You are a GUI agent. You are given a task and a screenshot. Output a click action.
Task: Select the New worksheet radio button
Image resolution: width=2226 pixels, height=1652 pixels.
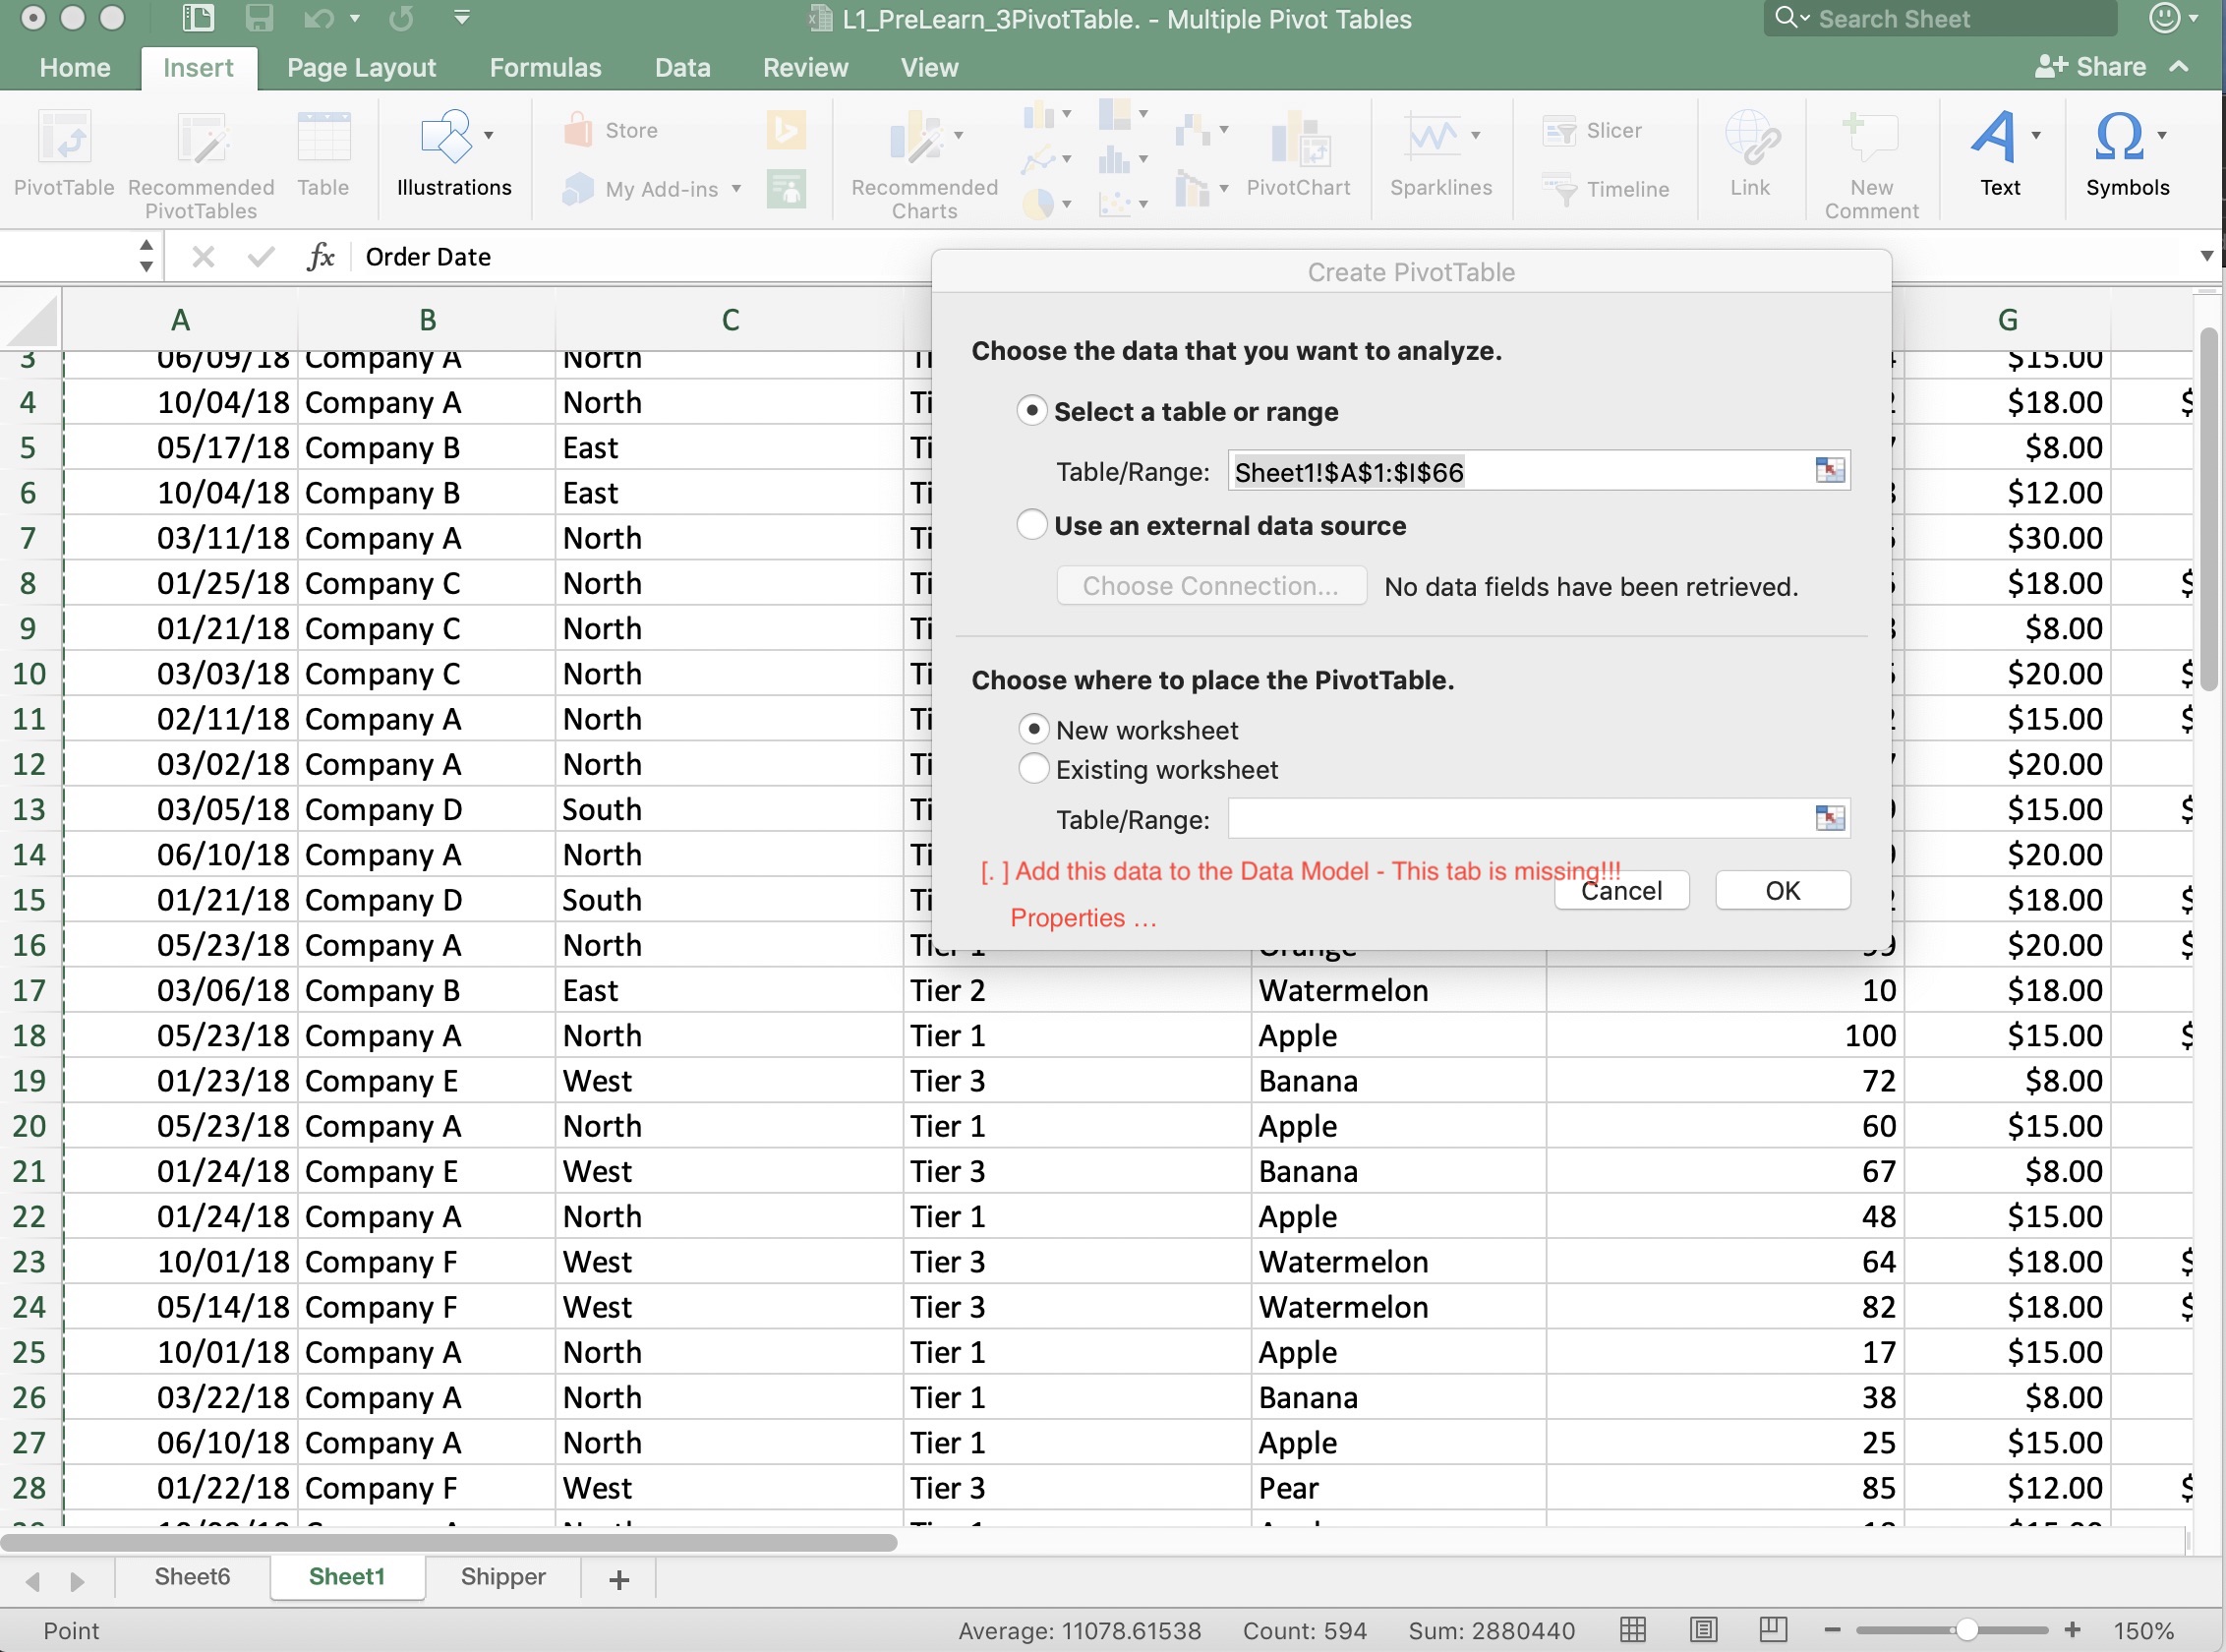(x=1033, y=729)
